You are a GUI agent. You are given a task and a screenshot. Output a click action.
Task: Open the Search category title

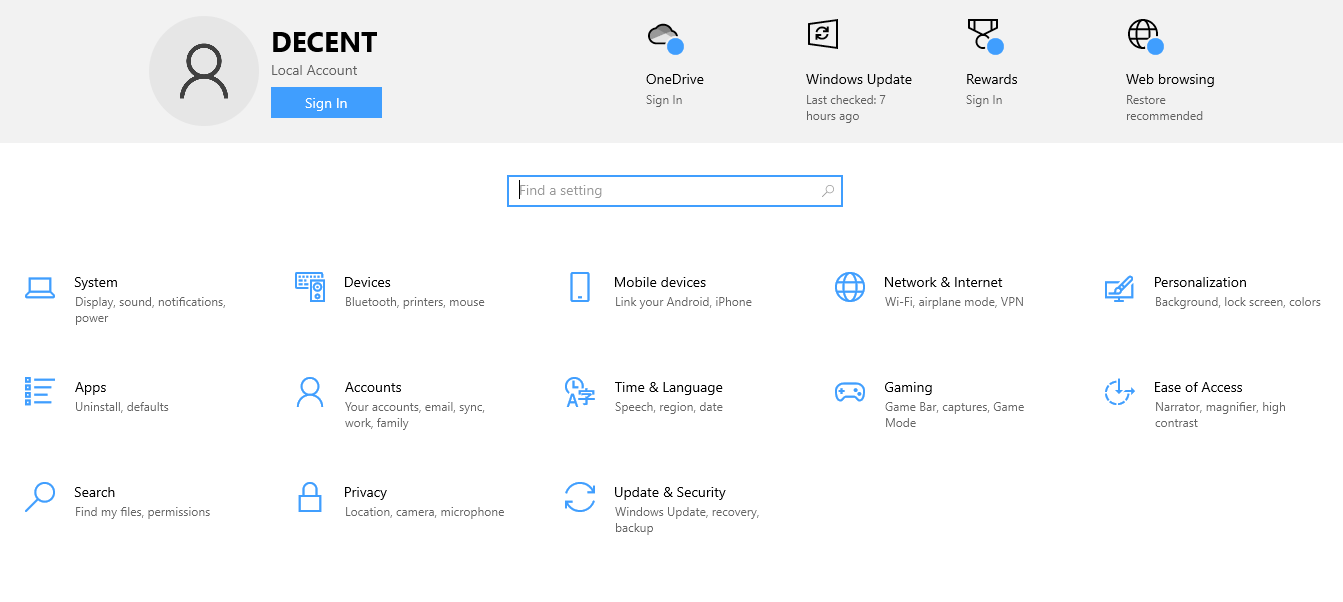click(x=95, y=492)
